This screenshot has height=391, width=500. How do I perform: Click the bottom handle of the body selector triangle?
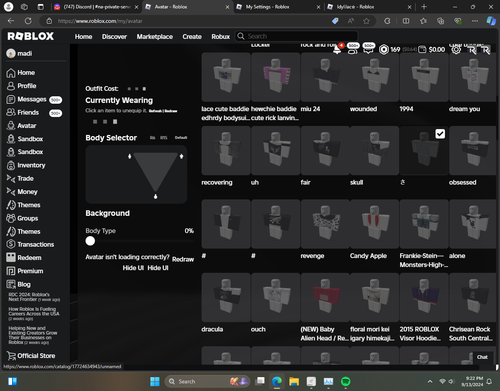click(x=155, y=197)
